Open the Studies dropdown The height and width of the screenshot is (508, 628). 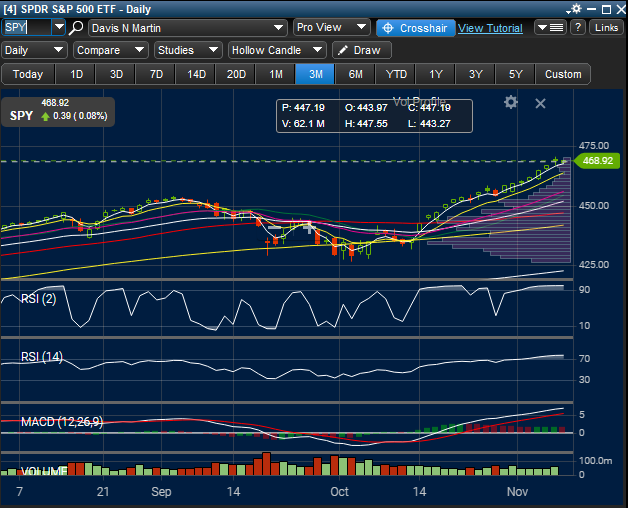(x=188, y=50)
